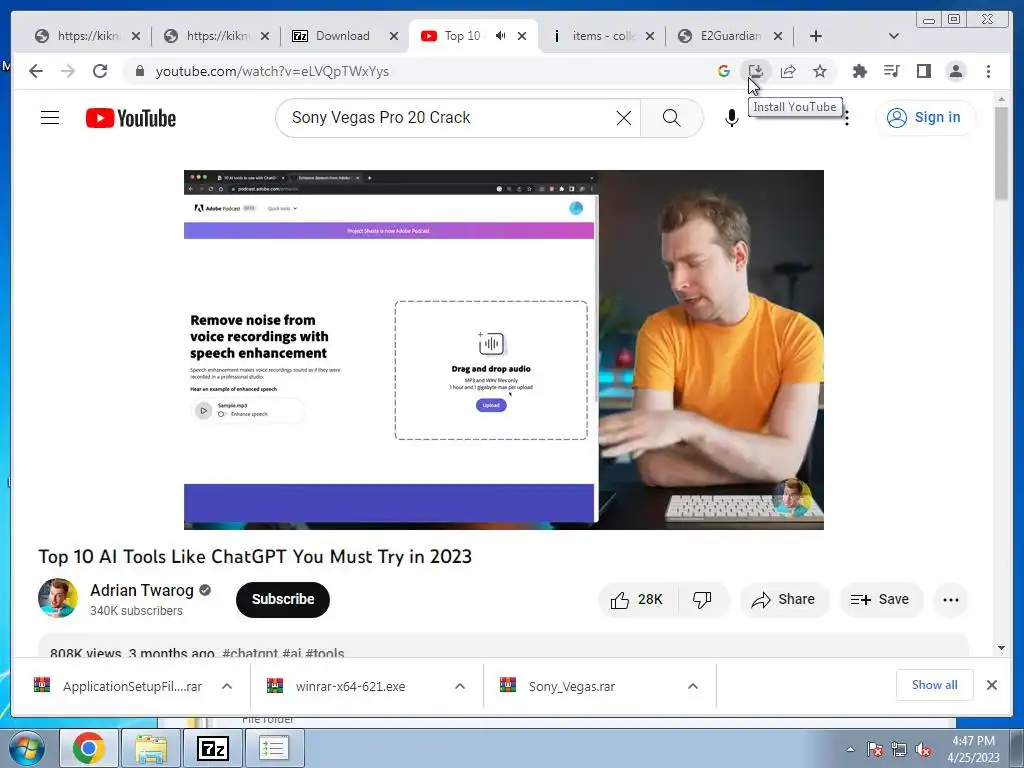Click the Google icon in address bar

click(x=724, y=71)
